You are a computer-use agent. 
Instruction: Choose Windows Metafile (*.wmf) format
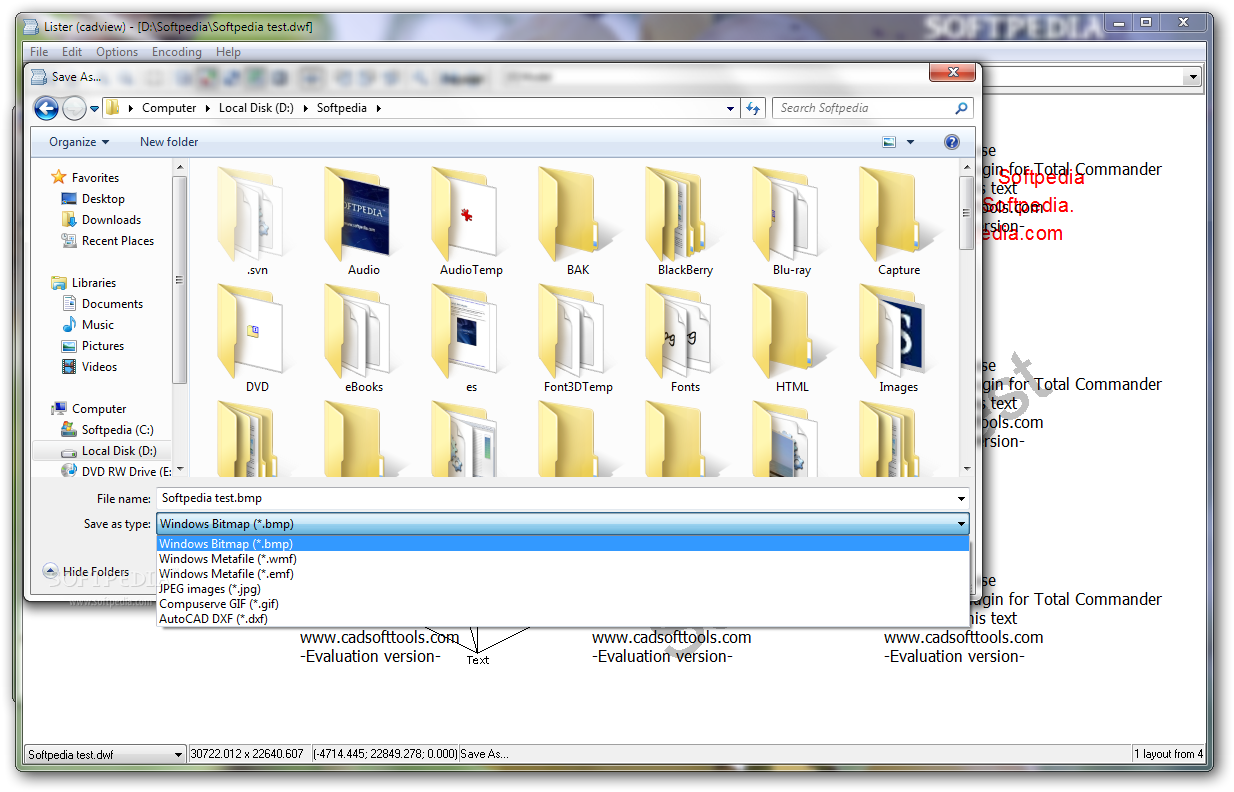(x=563, y=559)
